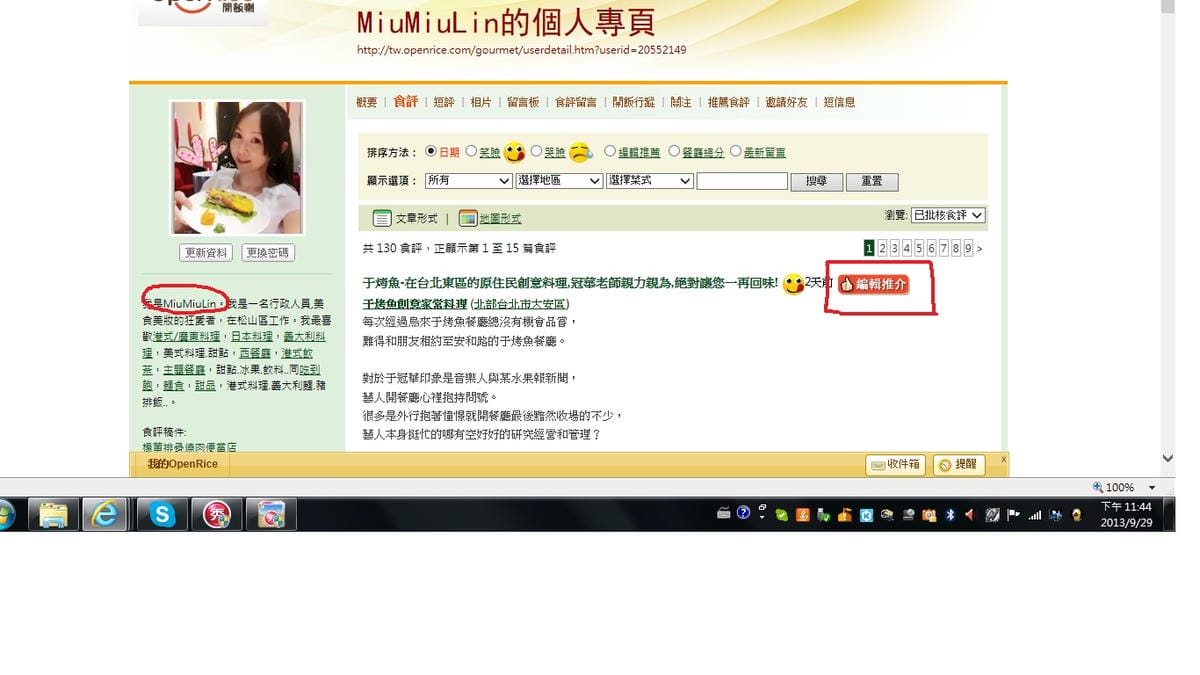Click the 更新資料 update profile button
The image size is (1200, 675).
click(205, 253)
